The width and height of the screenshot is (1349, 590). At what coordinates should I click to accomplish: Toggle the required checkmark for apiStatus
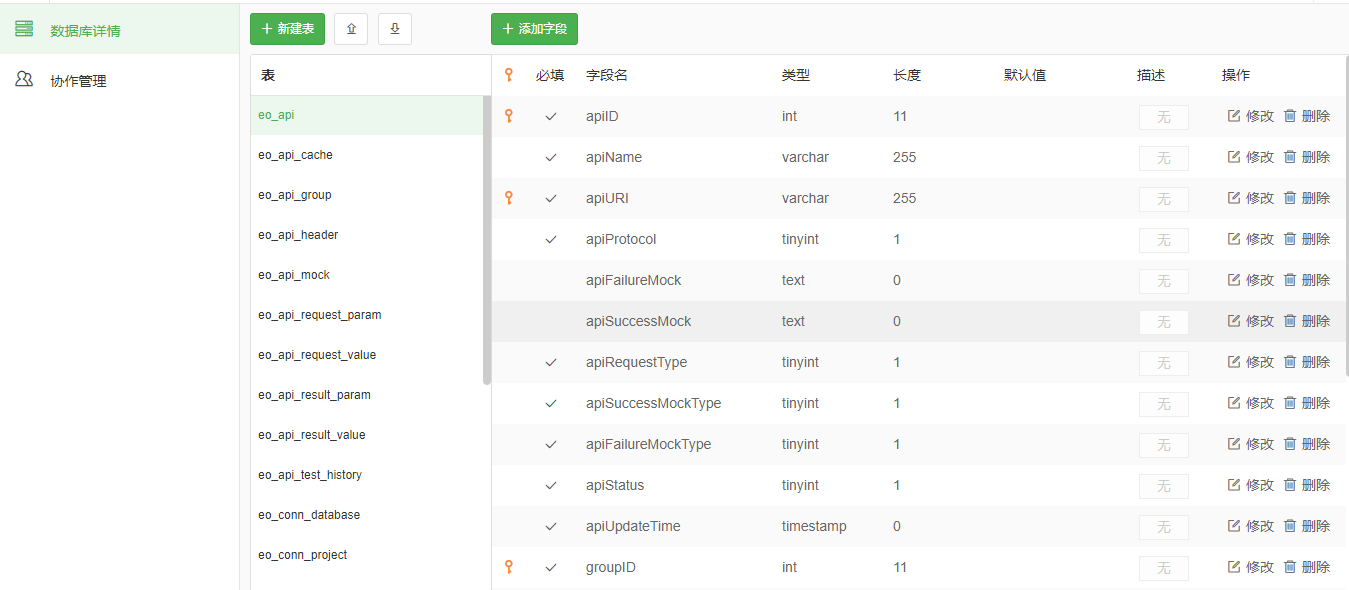[551, 485]
